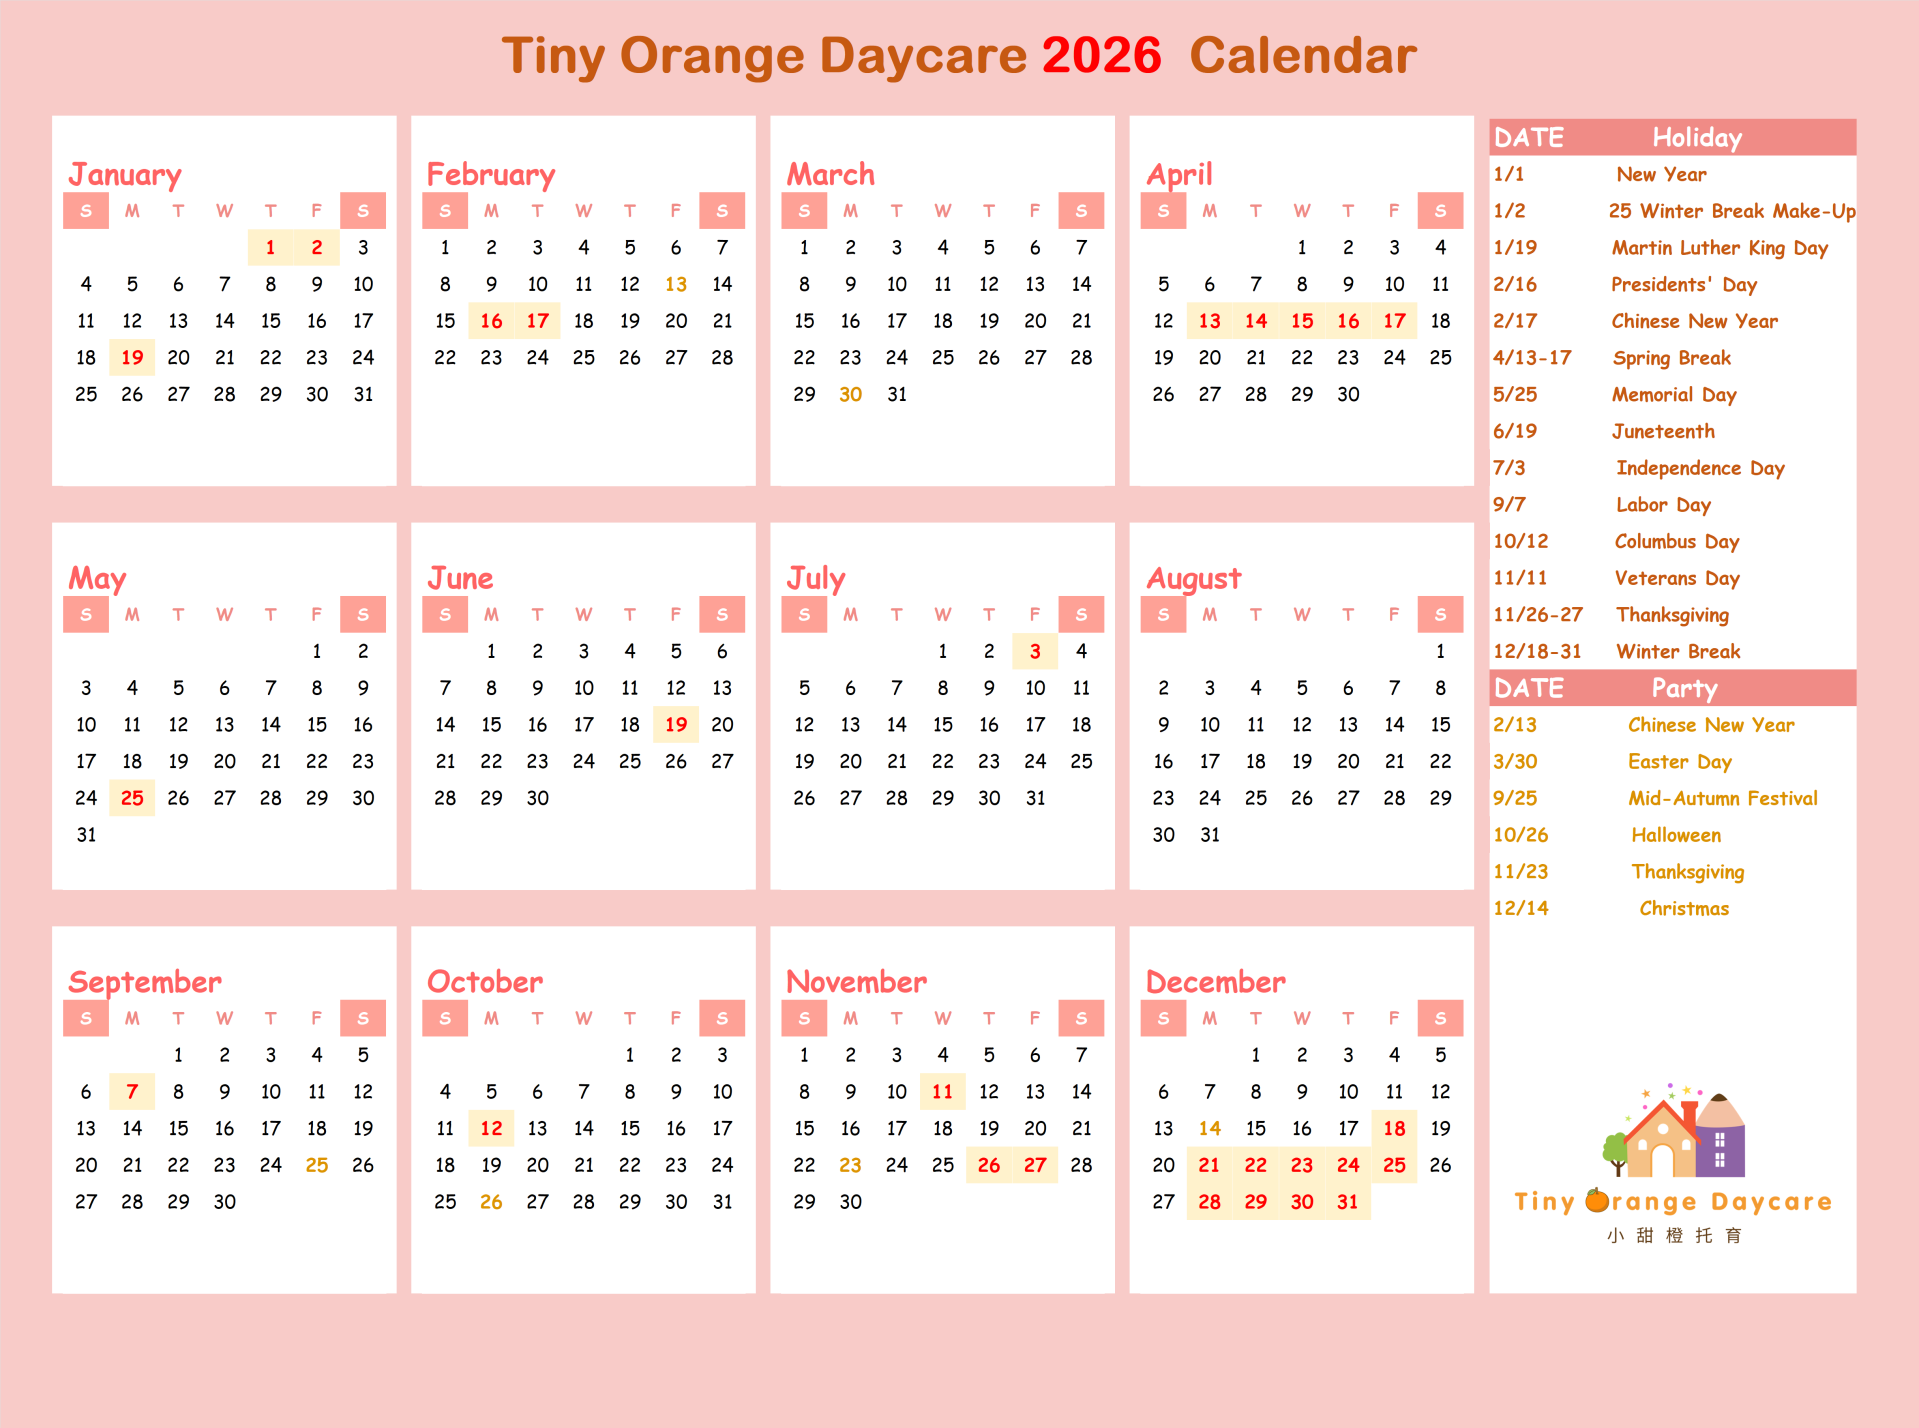The width and height of the screenshot is (1919, 1428).
Task: Click October 26 Halloween party date
Action: pos(491,1202)
